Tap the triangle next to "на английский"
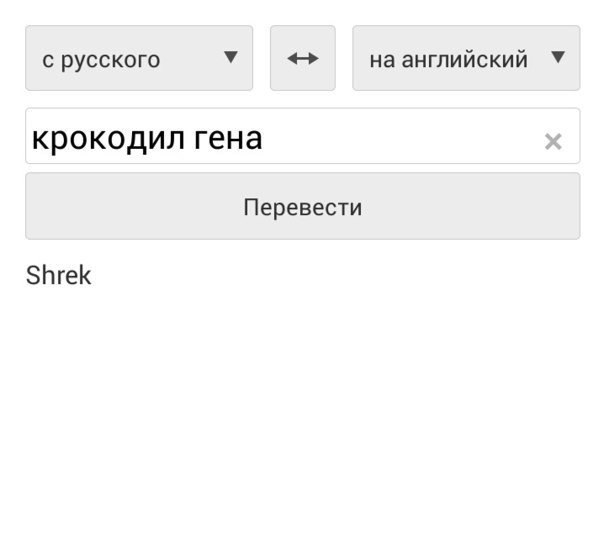 (558, 57)
